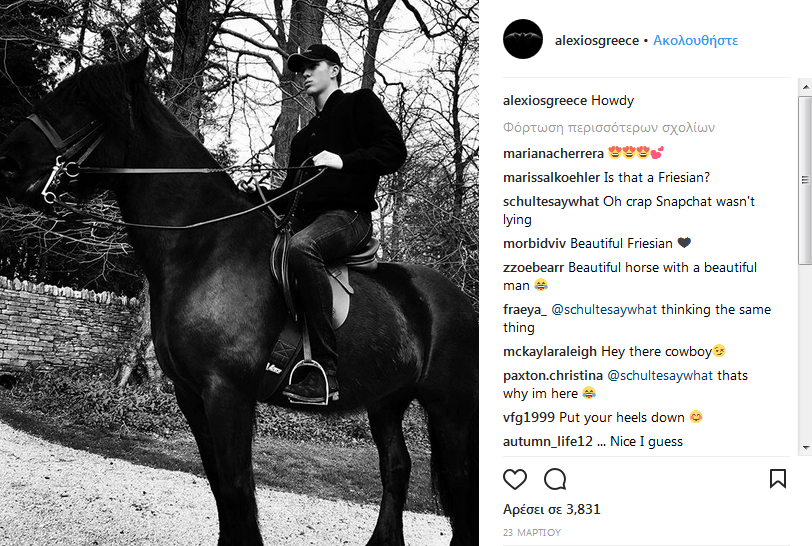
Task: Follow the account via Ακολουθήστε
Action: click(696, 41)
